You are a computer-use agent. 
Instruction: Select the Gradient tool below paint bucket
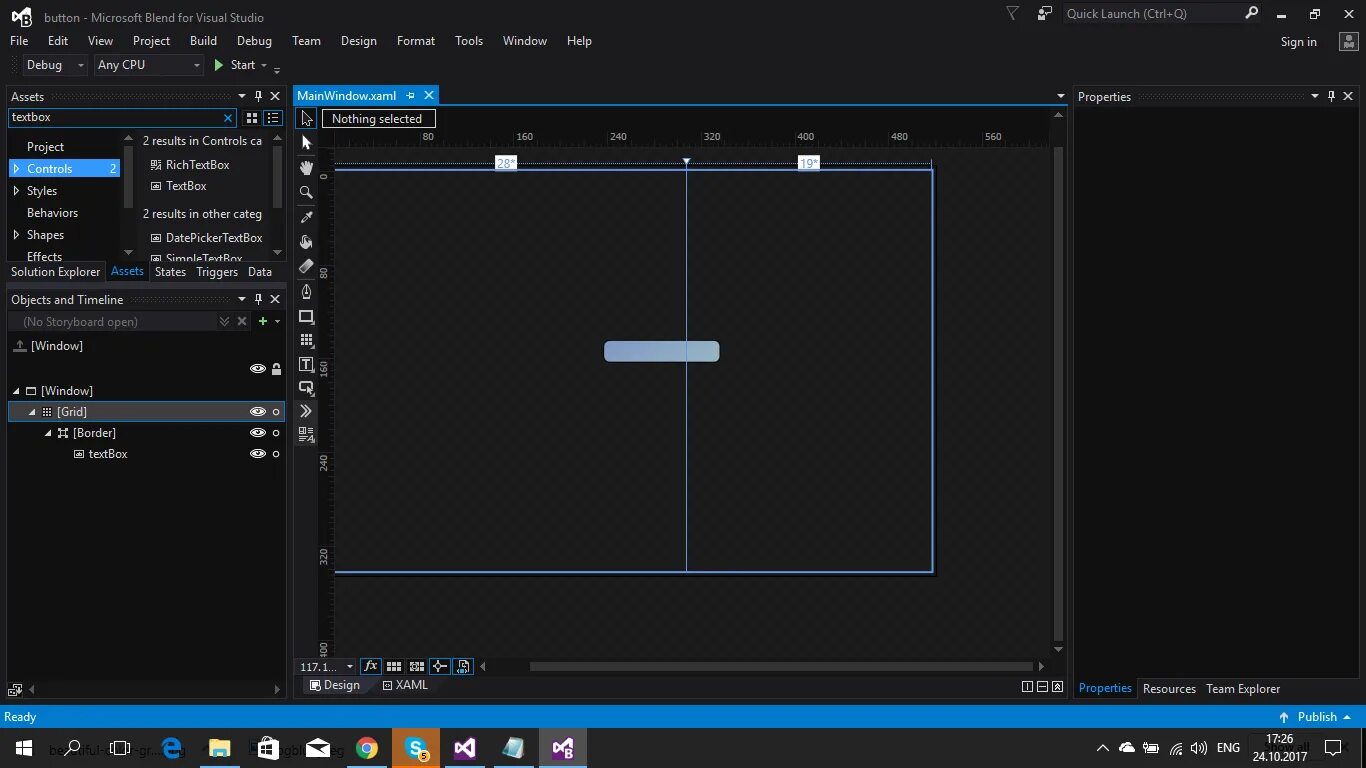[x=306, y=266]
